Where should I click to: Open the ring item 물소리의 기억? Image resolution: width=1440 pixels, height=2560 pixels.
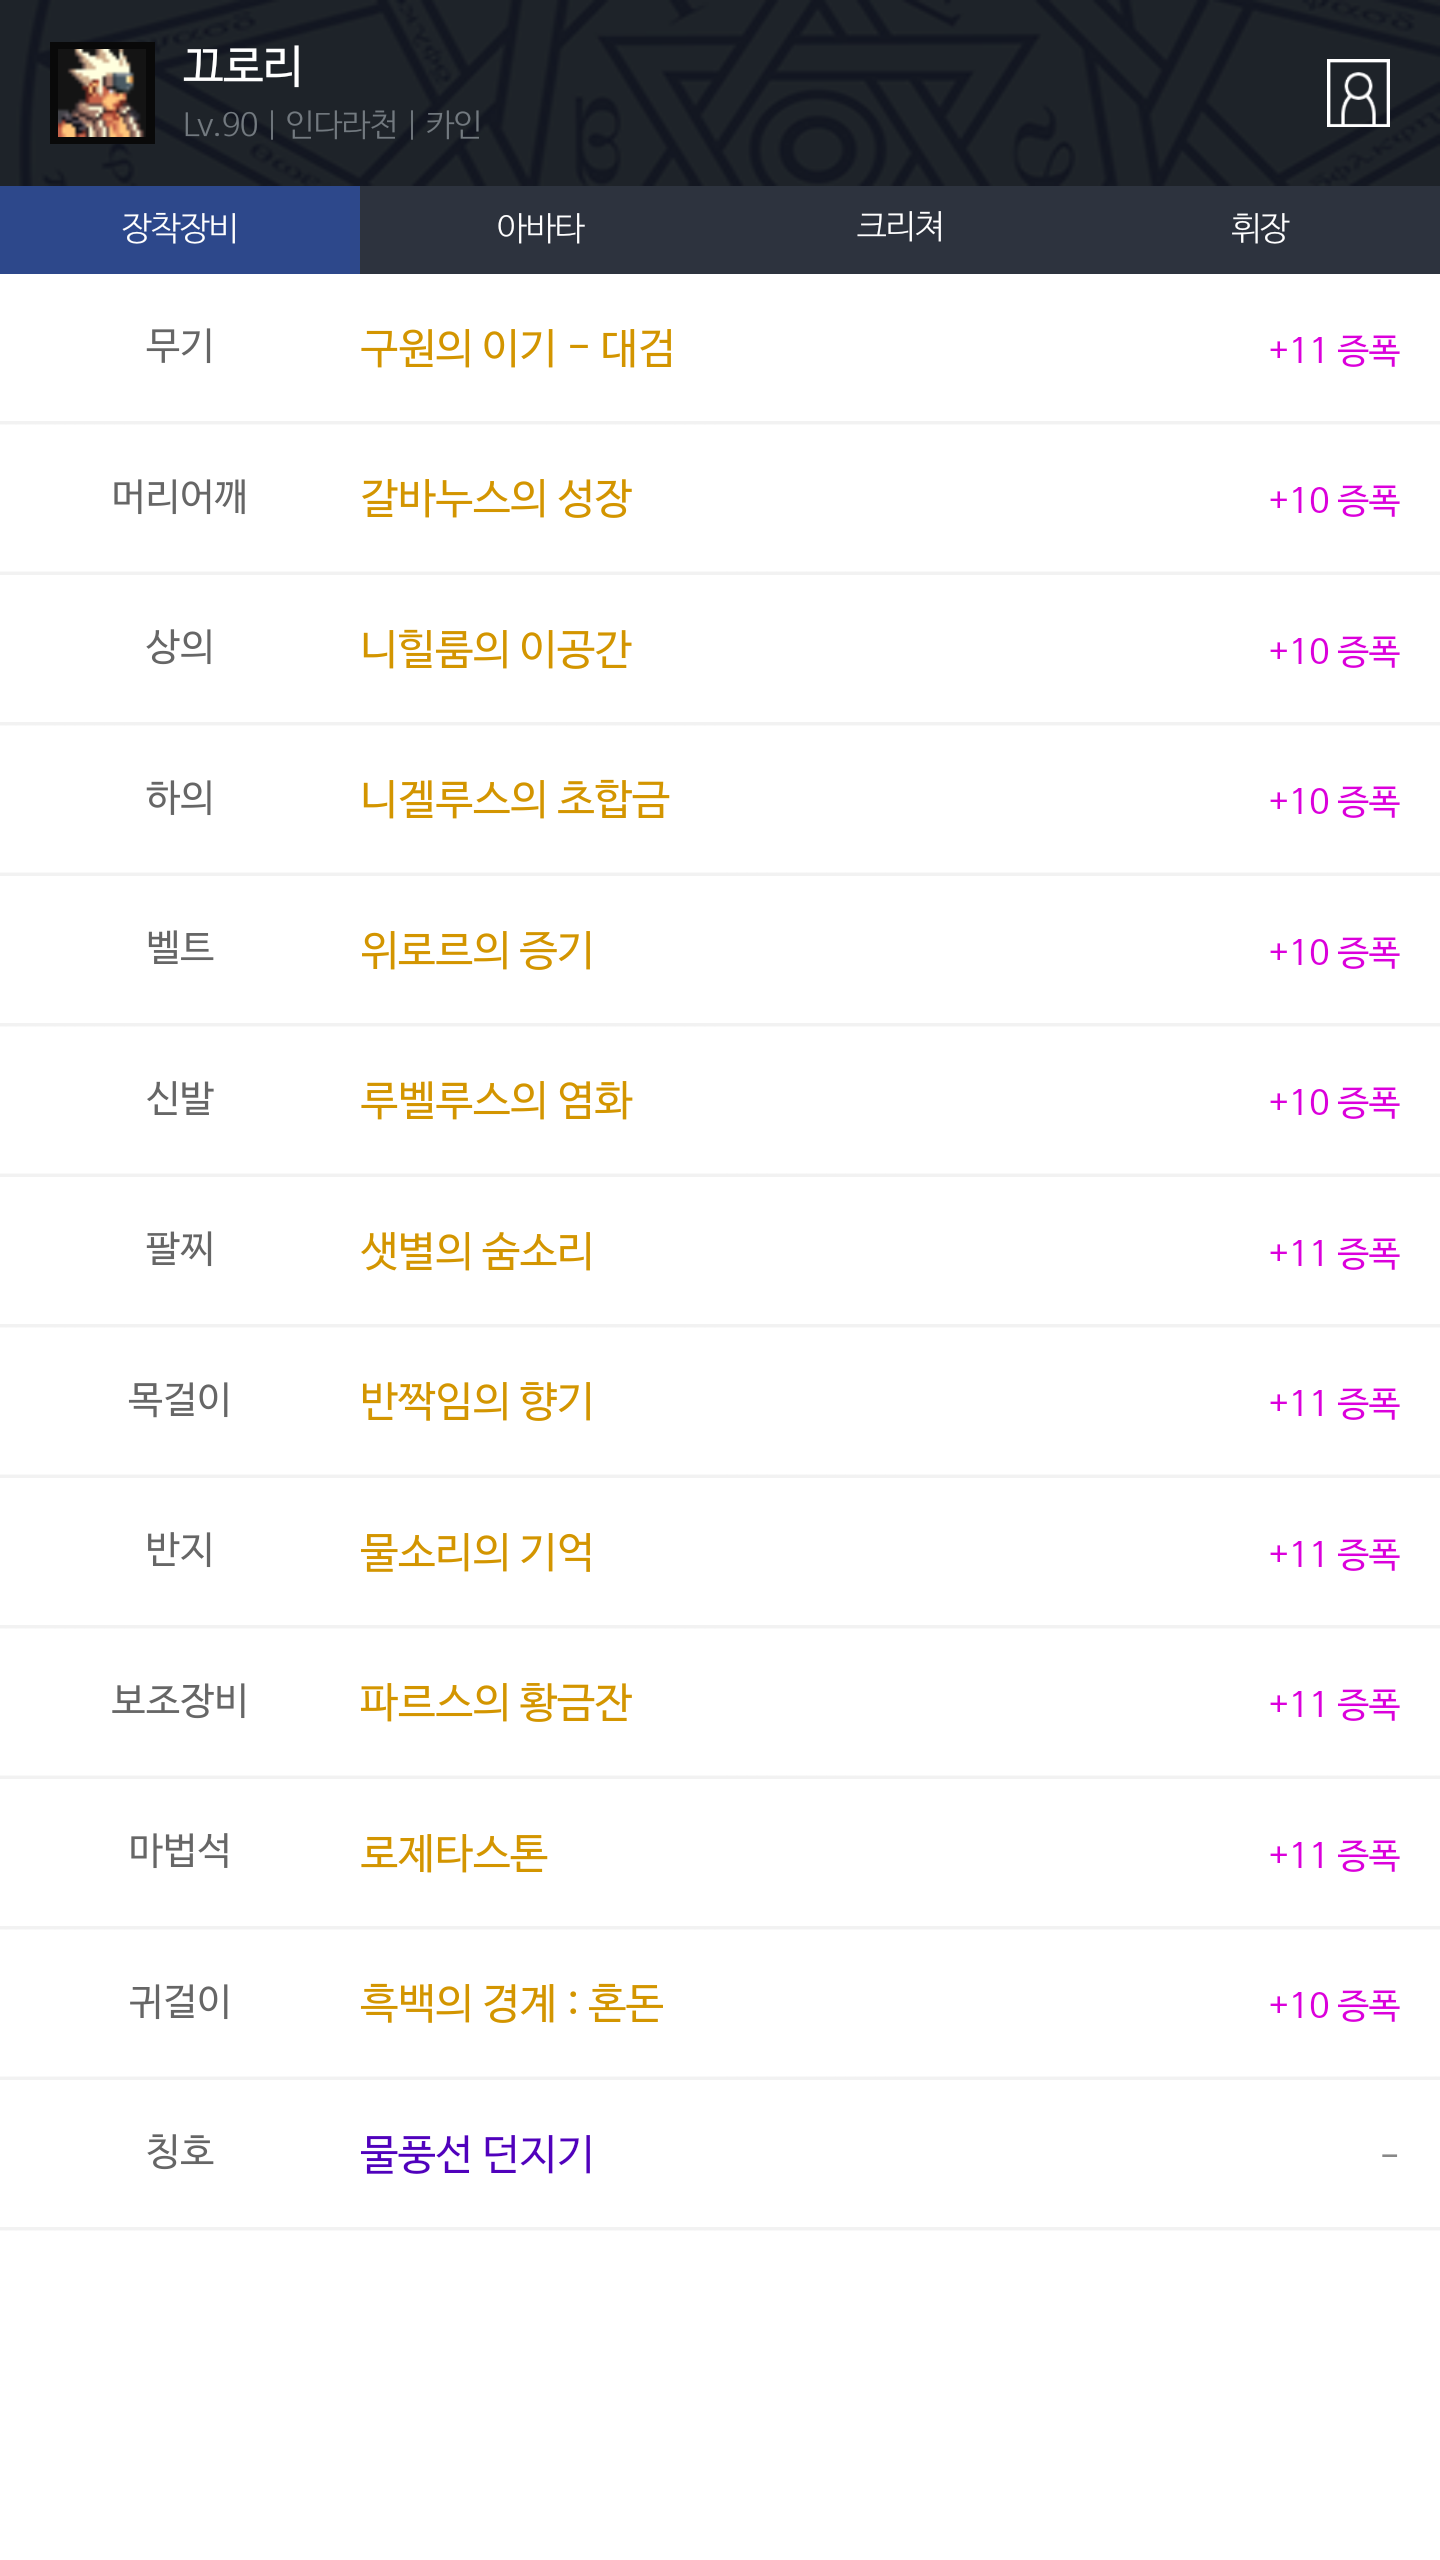click(x=477, y=1553)
